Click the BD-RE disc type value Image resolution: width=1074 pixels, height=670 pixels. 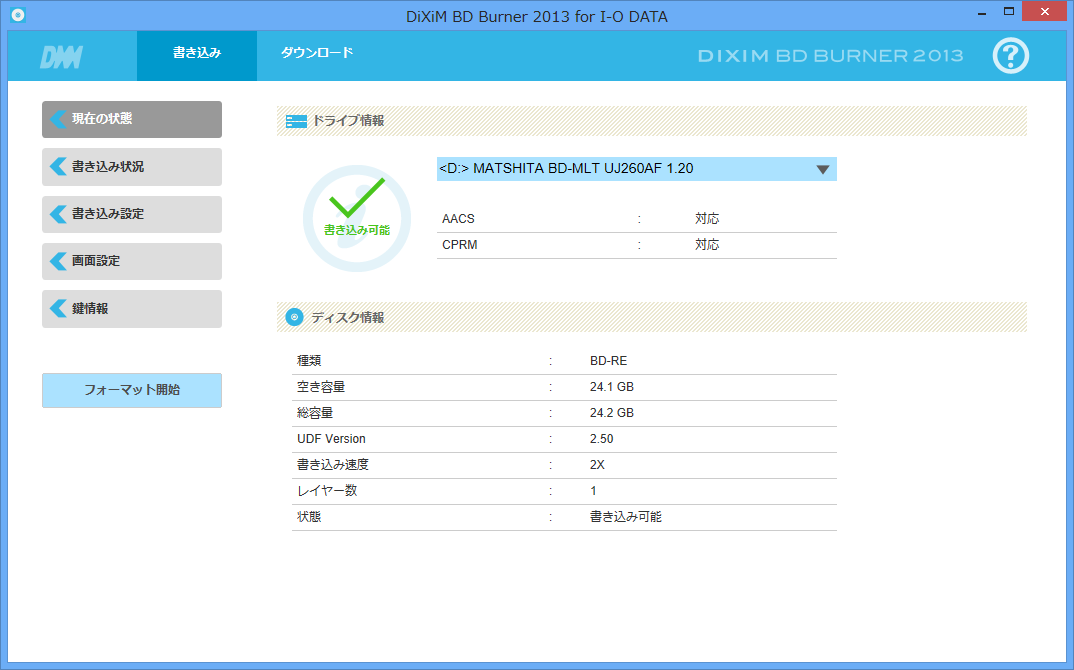click(608, 360)
